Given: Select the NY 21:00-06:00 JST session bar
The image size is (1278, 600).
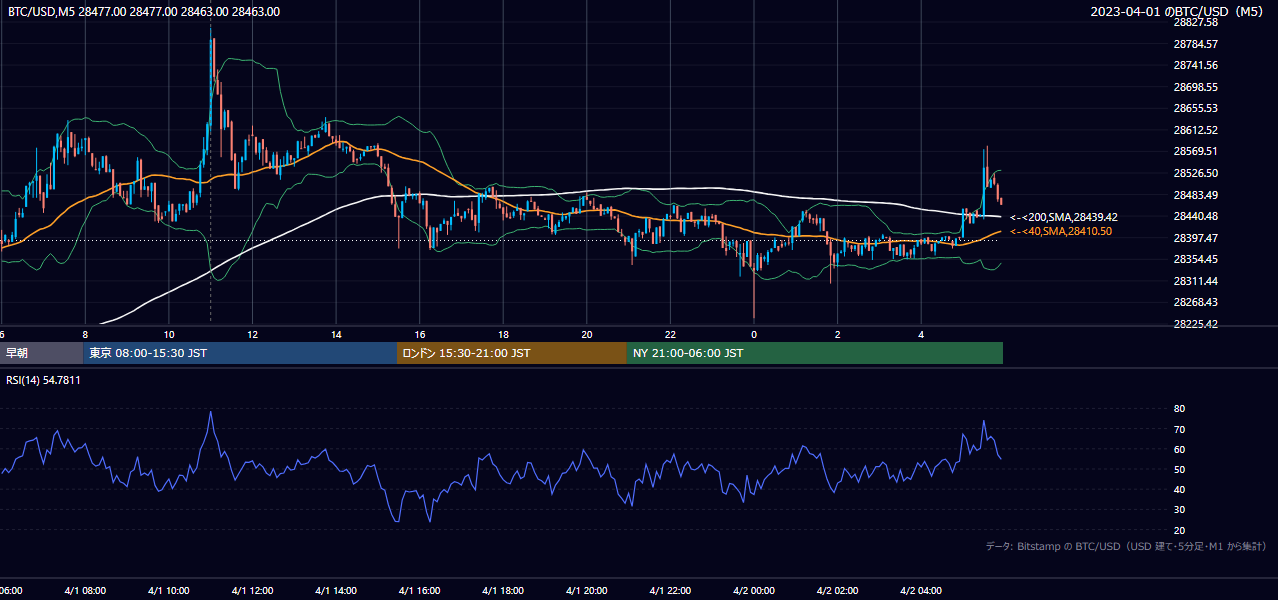Looking at the screenshot, I should (815, 353).
